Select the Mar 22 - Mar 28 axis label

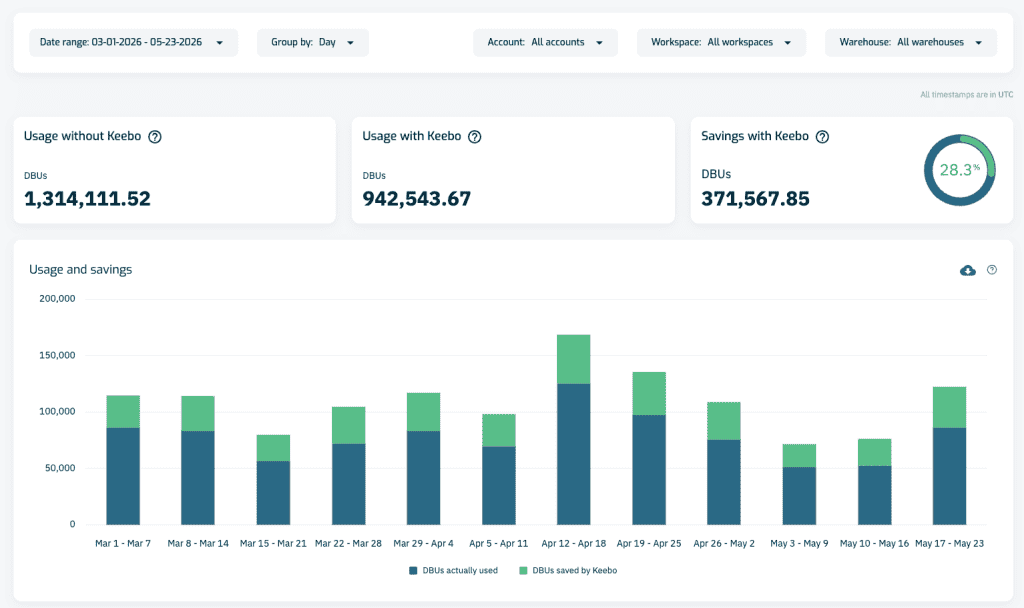(x=349, y=543)
